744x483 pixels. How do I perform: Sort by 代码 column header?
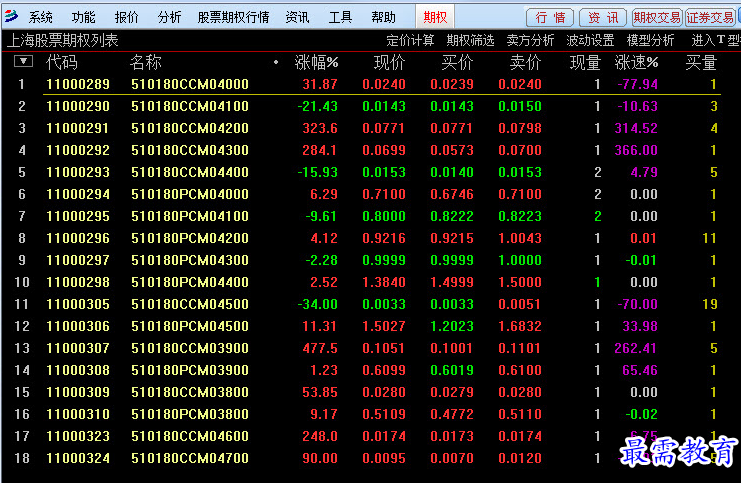click(x=62, y=62)
